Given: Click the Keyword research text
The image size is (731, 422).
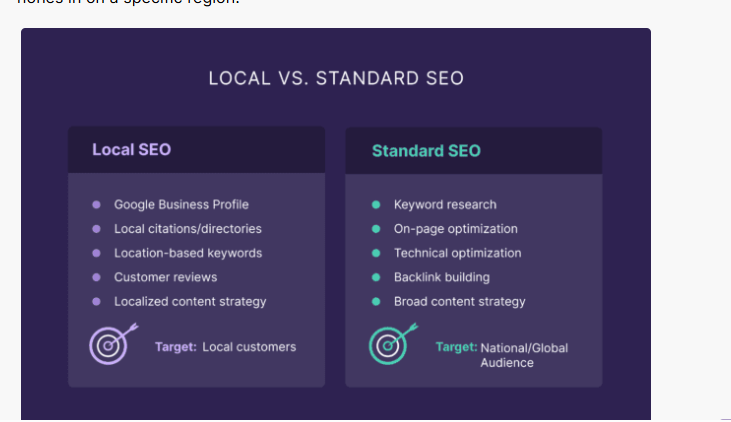Looking at the screenshot, I should pyautogui.click(x=445, y=205).
